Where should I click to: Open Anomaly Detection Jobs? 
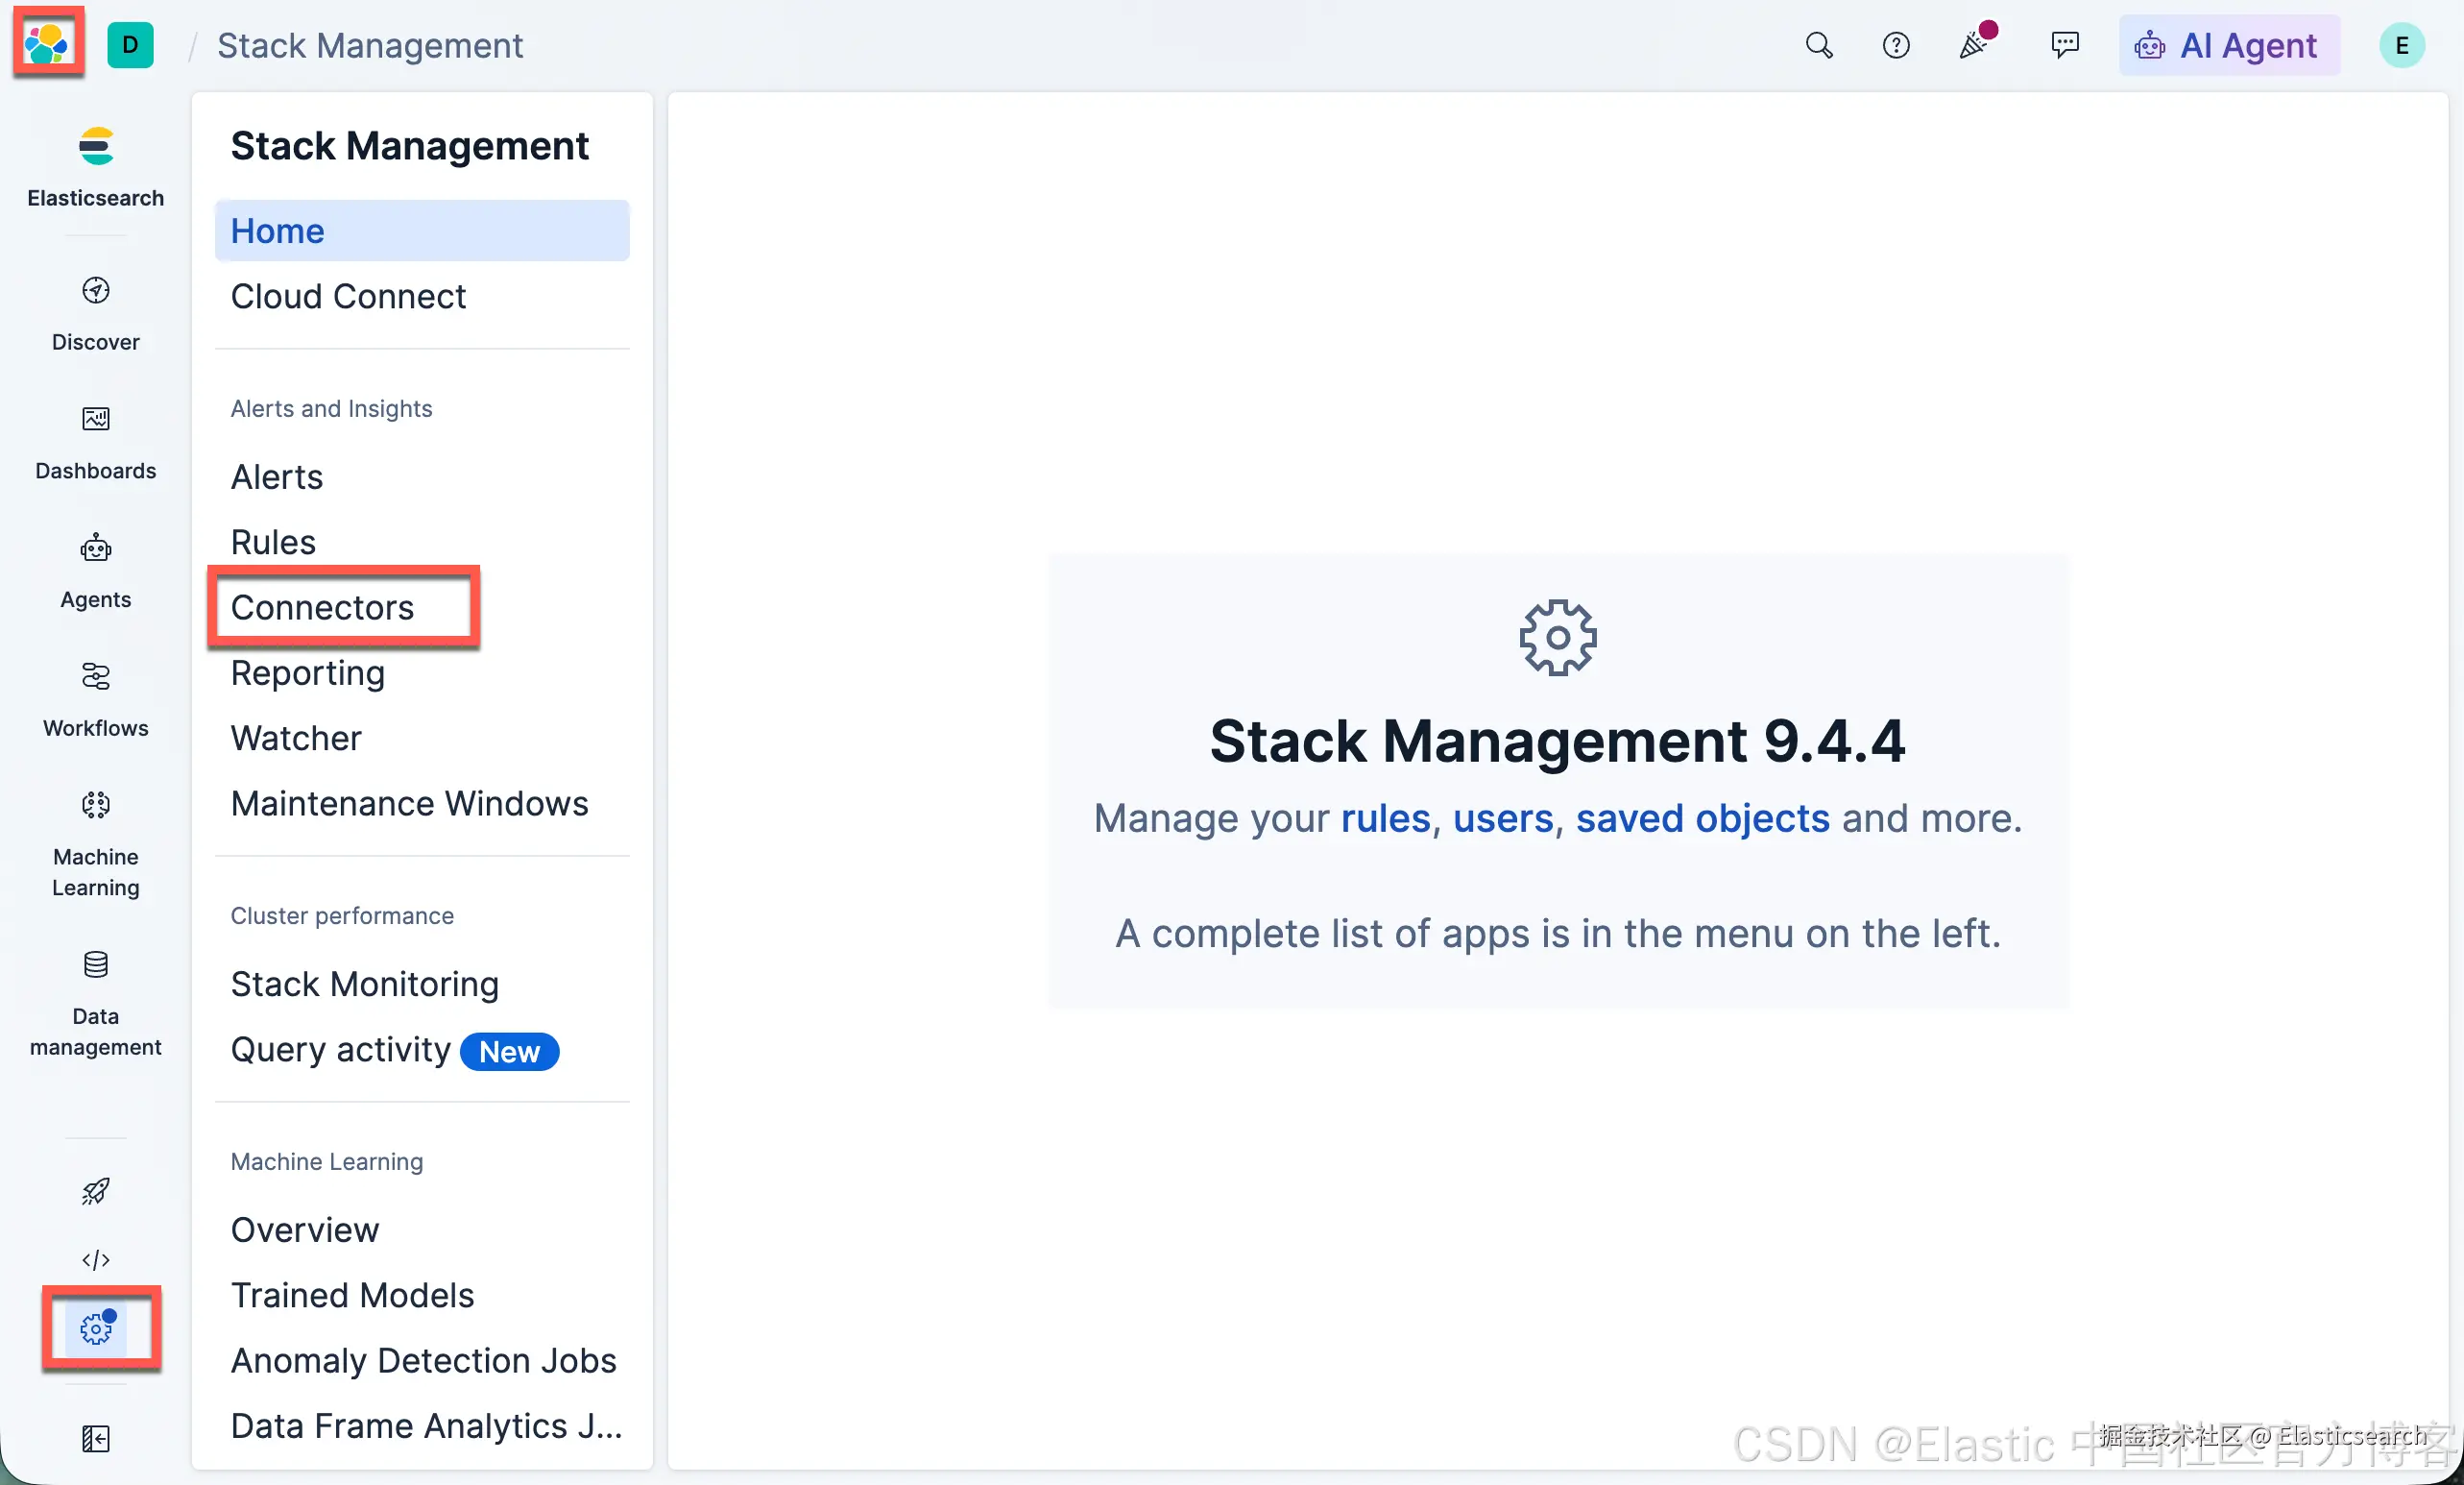point(424,1360)
